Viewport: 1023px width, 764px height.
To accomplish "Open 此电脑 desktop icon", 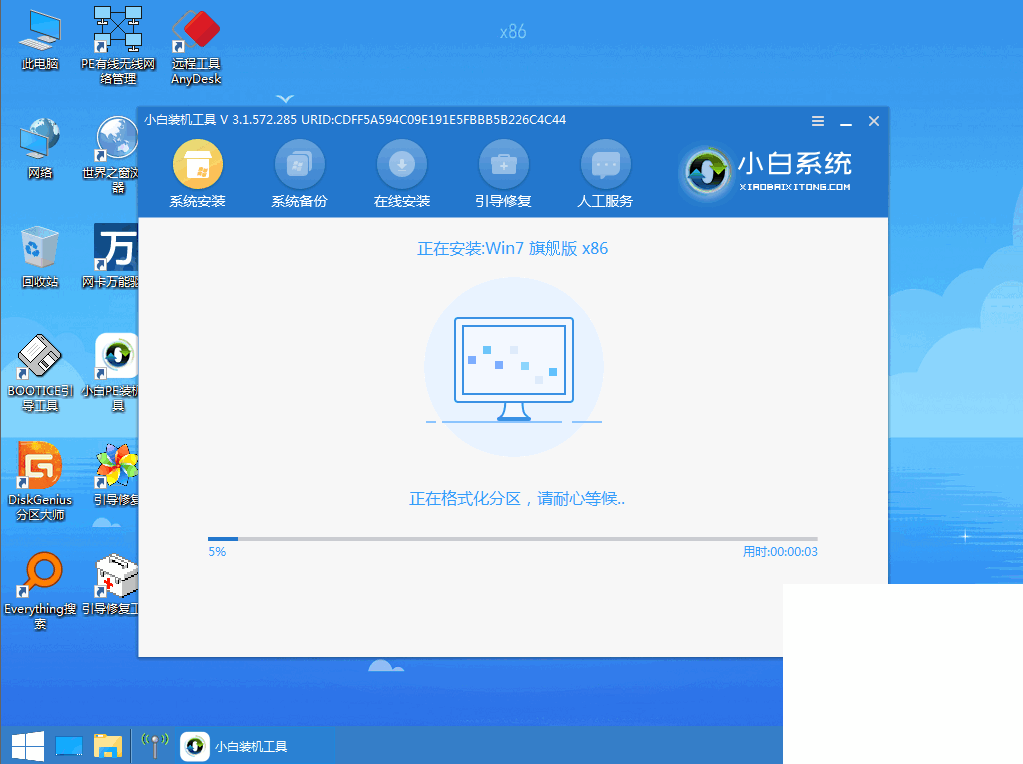I will coord(40,39).
